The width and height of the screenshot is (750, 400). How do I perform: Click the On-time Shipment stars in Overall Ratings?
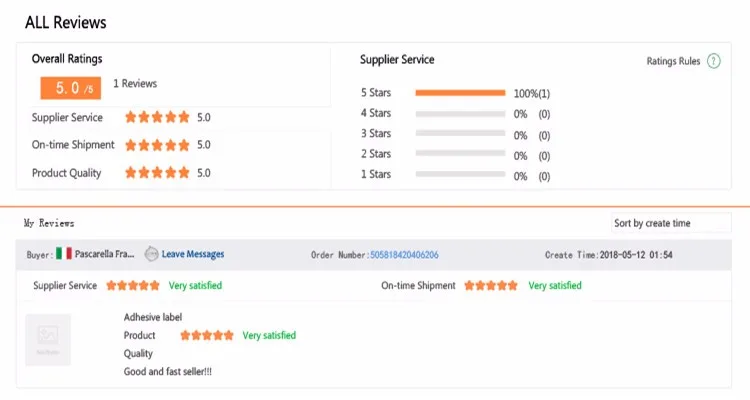pos(157,145)
